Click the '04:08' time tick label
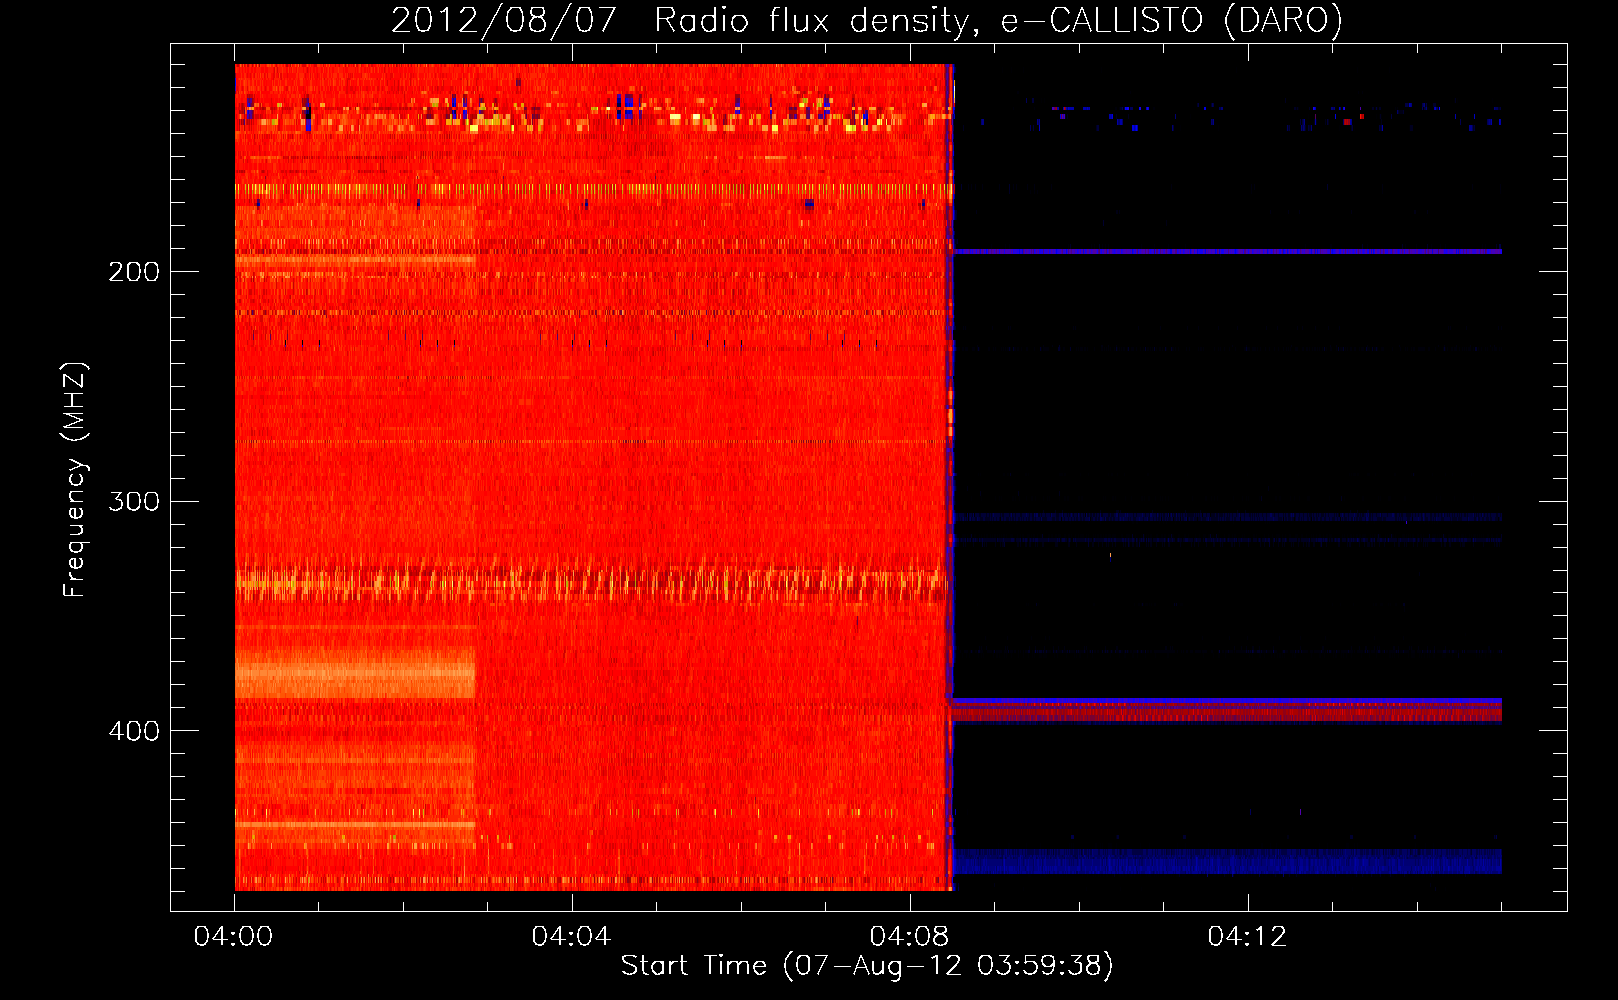The width and height of the screenshot is (1618, 1000). coord(909,937)
